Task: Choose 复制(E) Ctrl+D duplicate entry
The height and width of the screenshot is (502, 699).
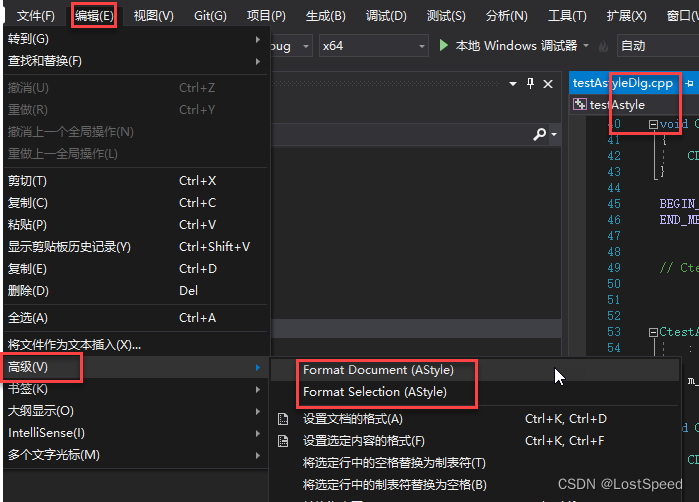Action: (135, 269)
